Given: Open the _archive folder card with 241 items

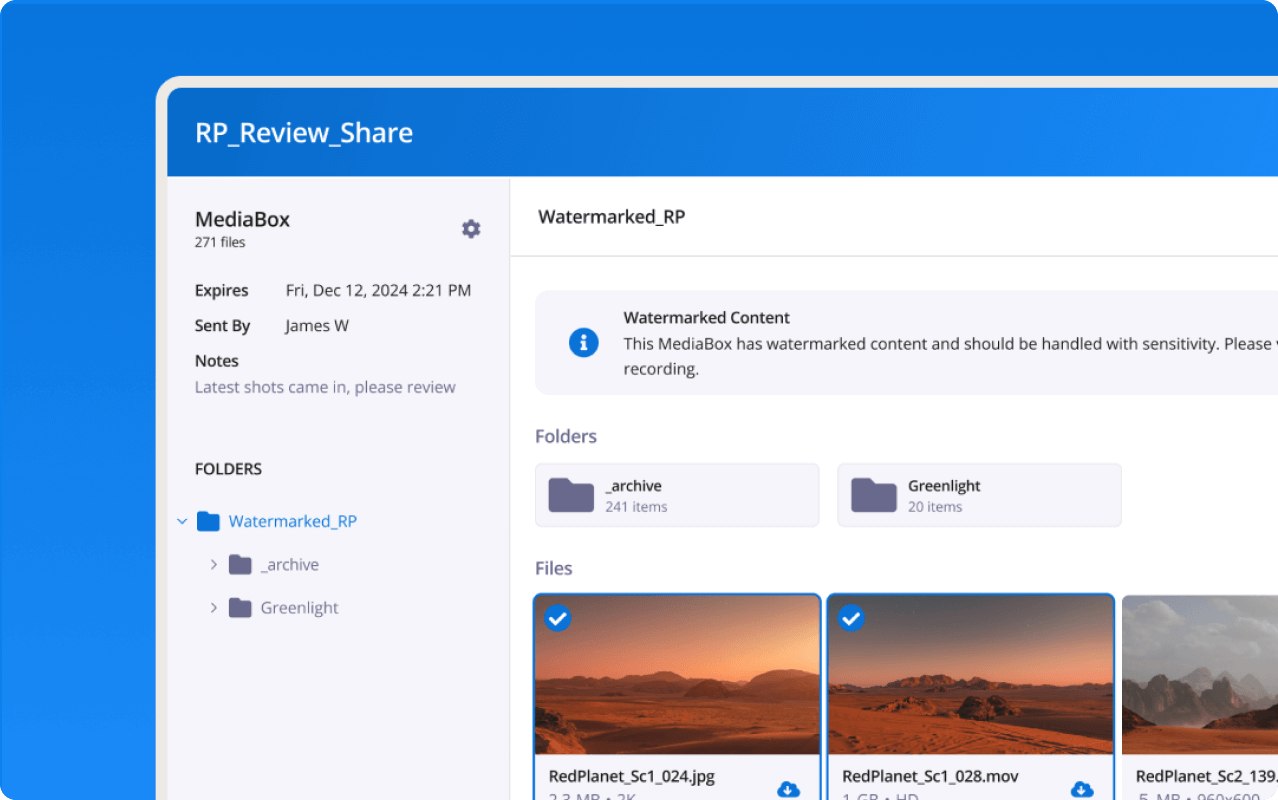Looking at the screenshot, I should coord(677,495).
